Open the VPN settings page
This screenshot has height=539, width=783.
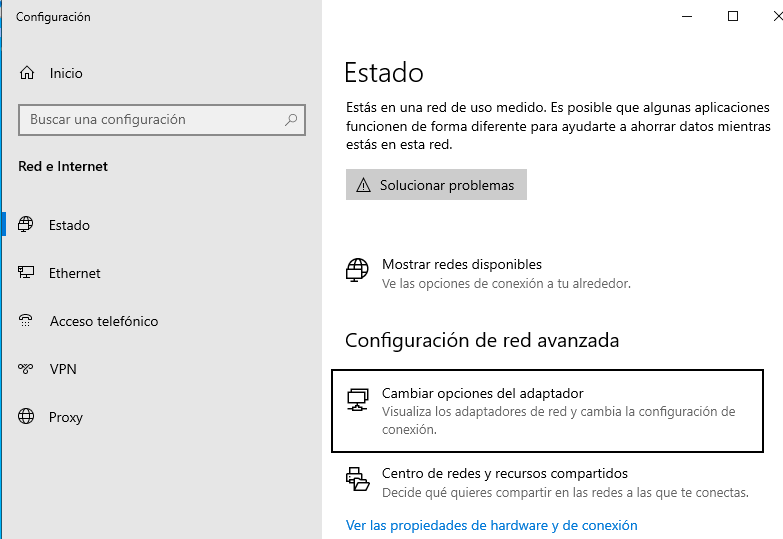(63, 369)
